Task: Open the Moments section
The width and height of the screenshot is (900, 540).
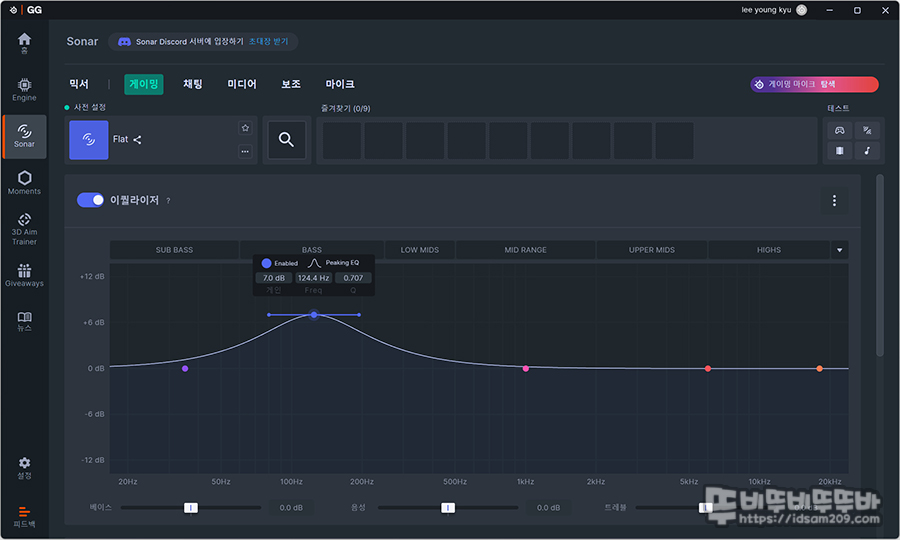Action: click(24, 182)
